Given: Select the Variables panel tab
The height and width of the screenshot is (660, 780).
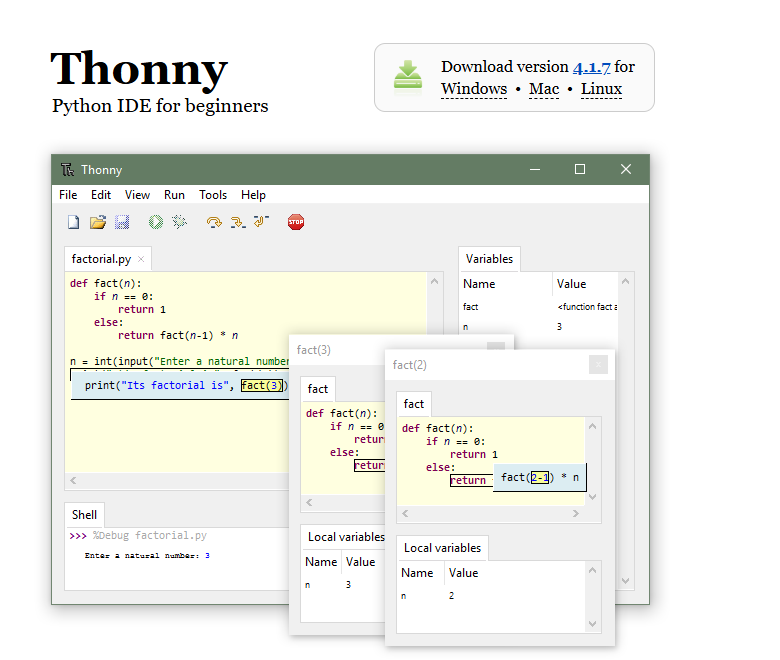Looking at the screenshot, I should [489, 259].
